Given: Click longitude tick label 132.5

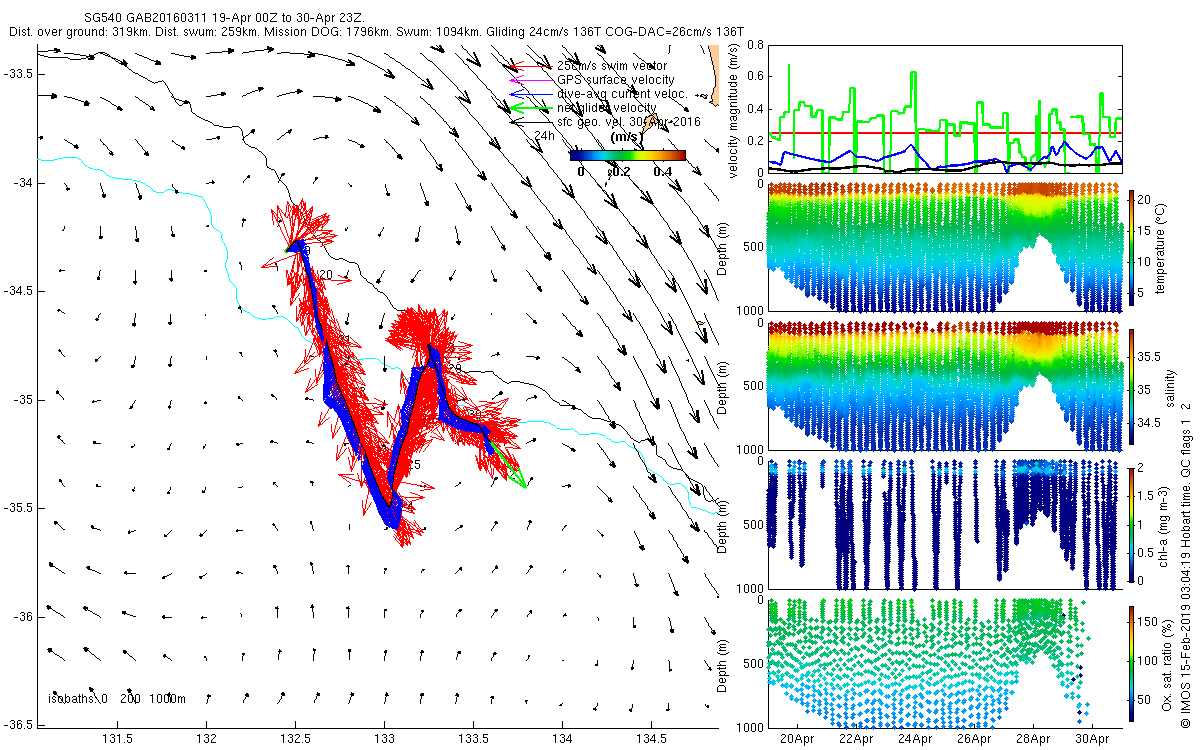Looking at the screenshot, I should coord(296,739).
